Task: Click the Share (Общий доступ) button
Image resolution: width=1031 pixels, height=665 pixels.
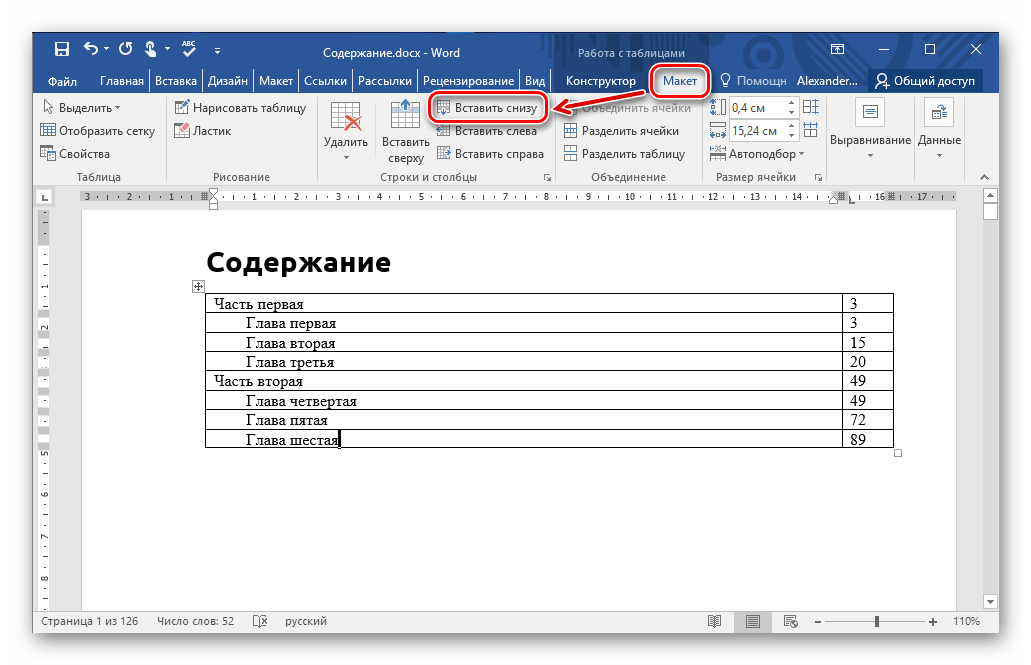Action: [926, 81]
